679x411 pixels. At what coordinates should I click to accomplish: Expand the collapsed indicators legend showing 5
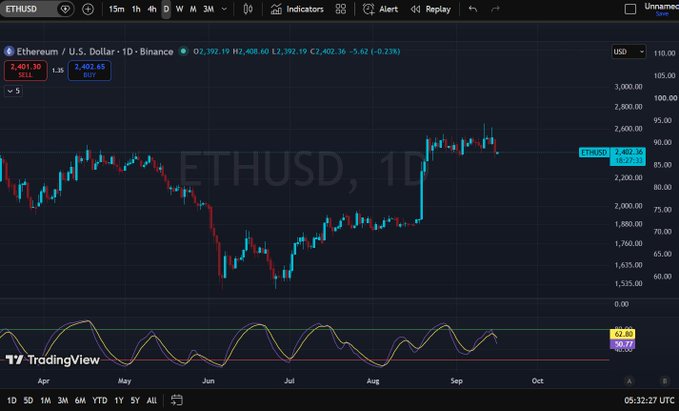coord(13,91)
